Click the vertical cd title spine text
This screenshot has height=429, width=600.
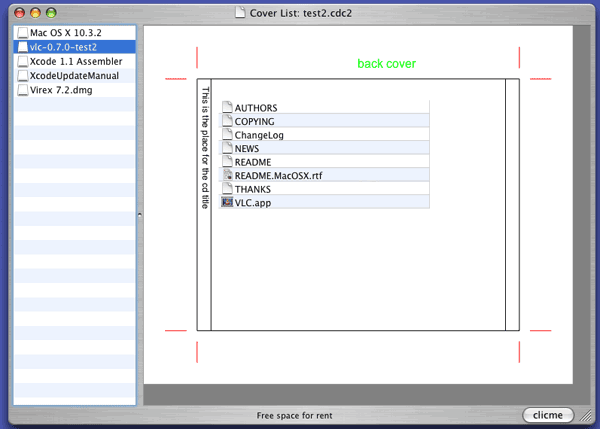point(205,147)
